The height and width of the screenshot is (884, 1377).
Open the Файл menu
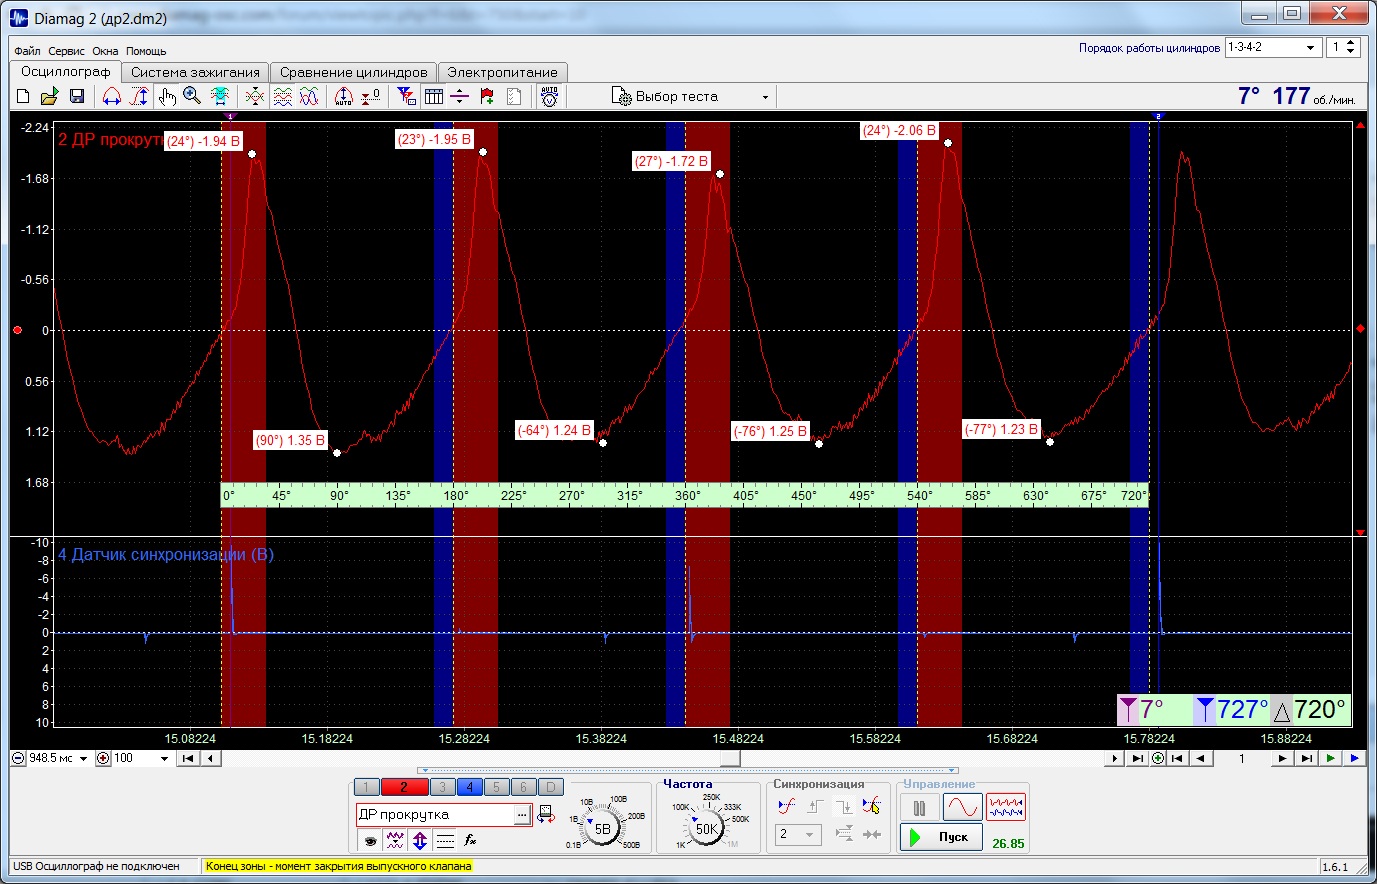pos(28,51)
